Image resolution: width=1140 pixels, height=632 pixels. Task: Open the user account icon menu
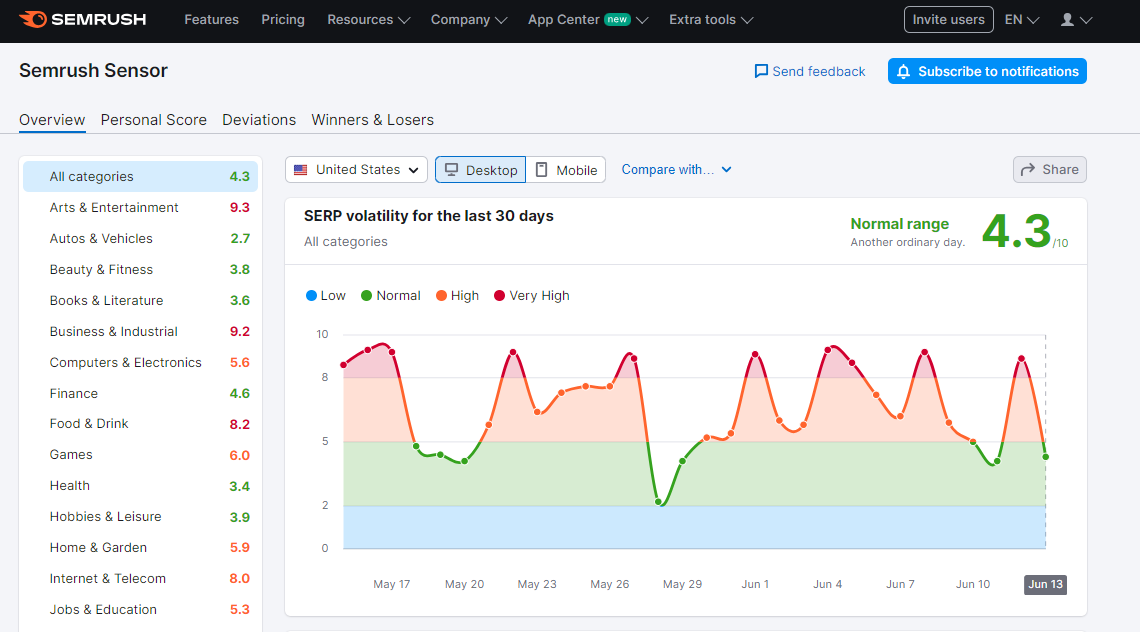[x=1076, y=20]
